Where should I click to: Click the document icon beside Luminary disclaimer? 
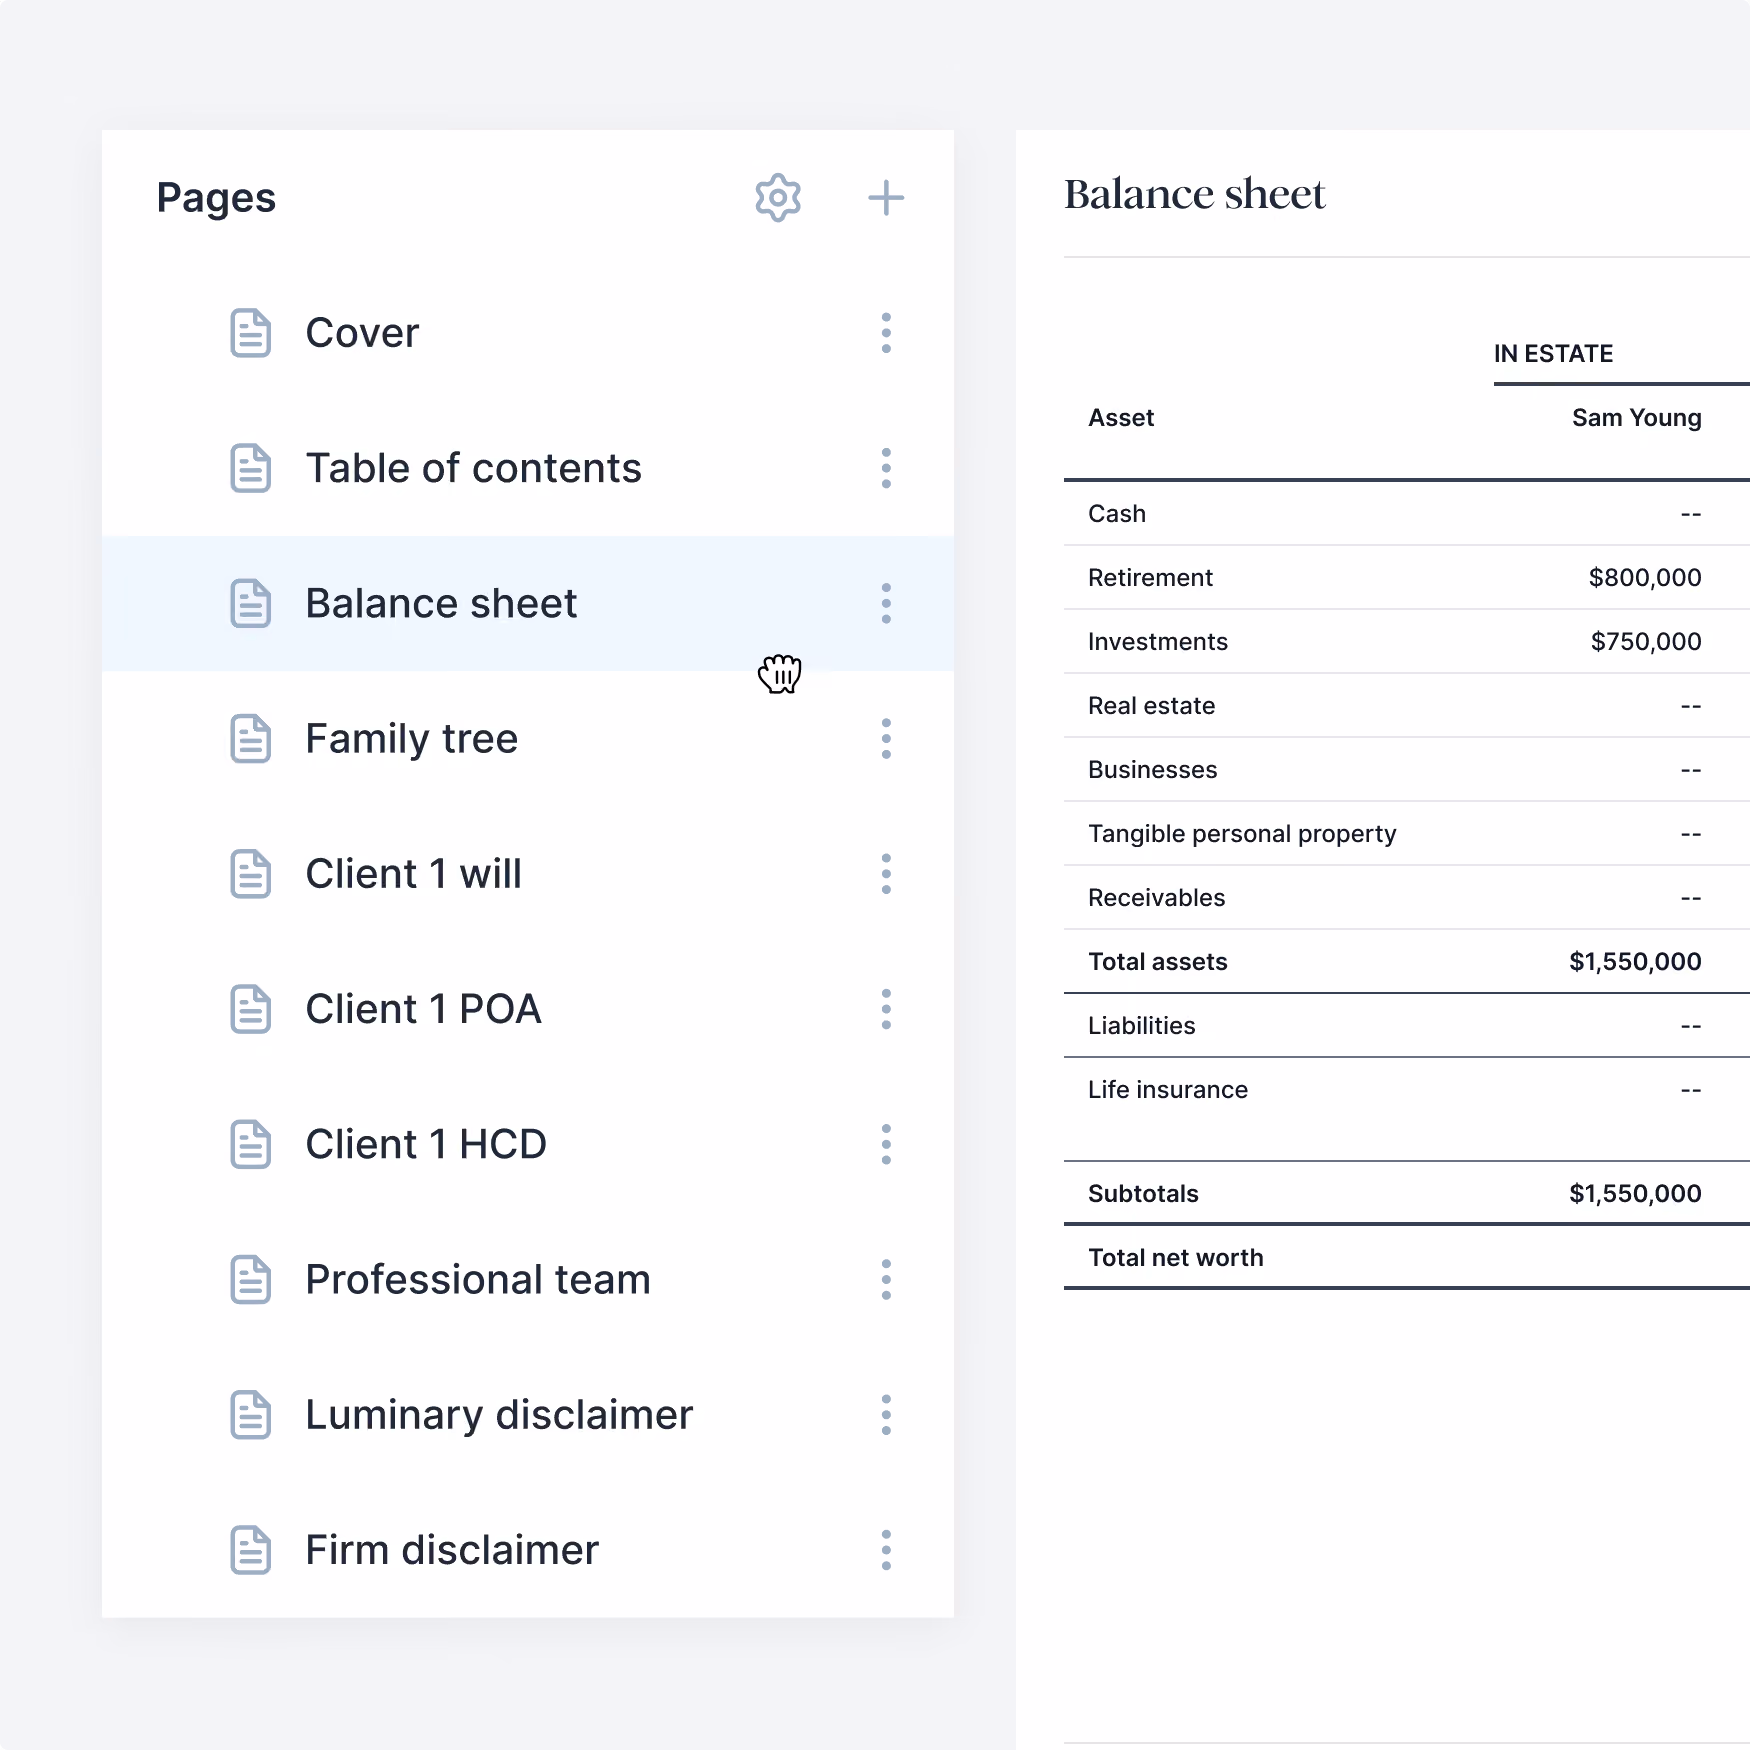tap(251, 1415)
